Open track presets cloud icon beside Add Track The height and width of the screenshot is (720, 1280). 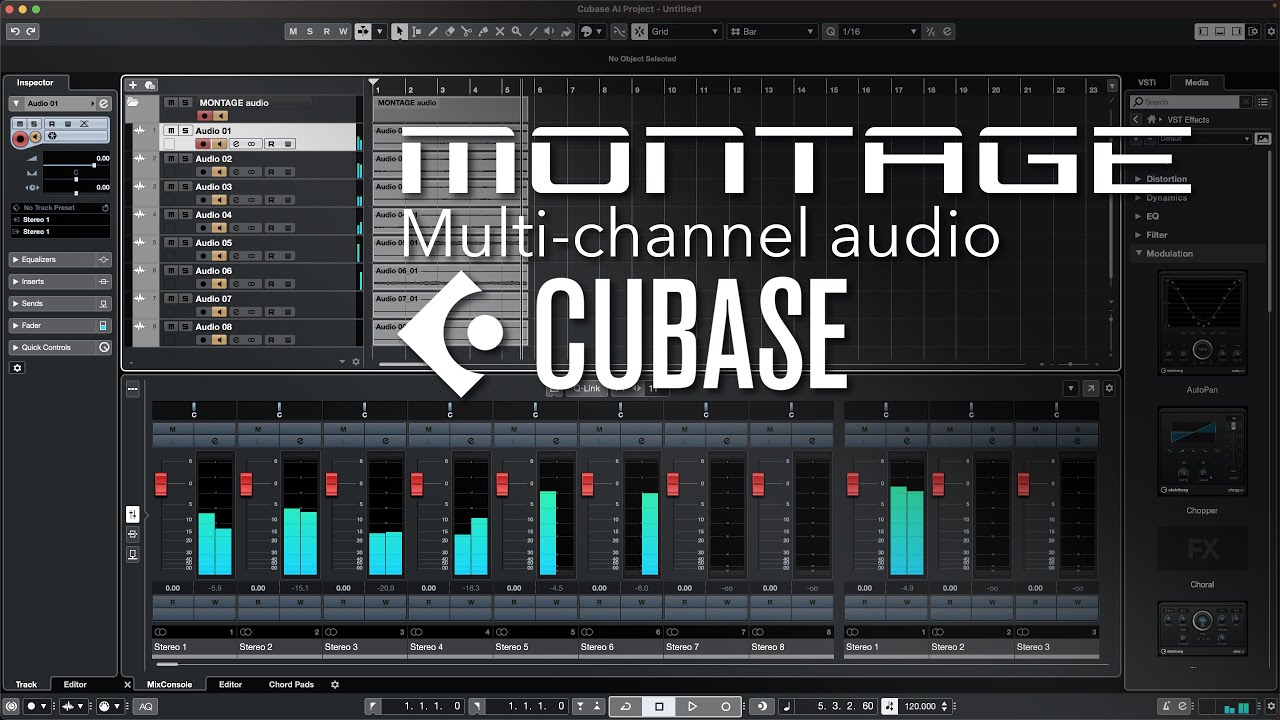(150, 85)
